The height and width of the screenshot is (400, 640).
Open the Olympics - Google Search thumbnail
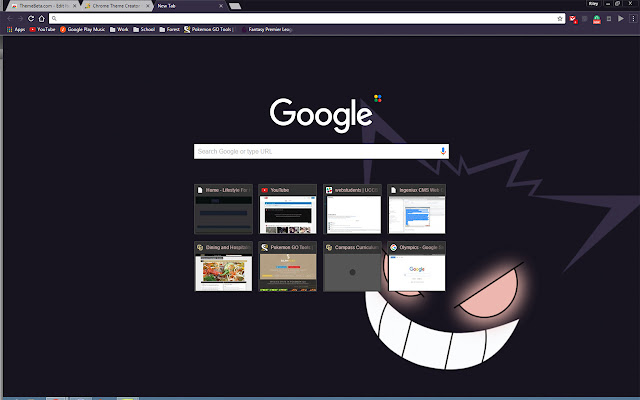point(417,266)
